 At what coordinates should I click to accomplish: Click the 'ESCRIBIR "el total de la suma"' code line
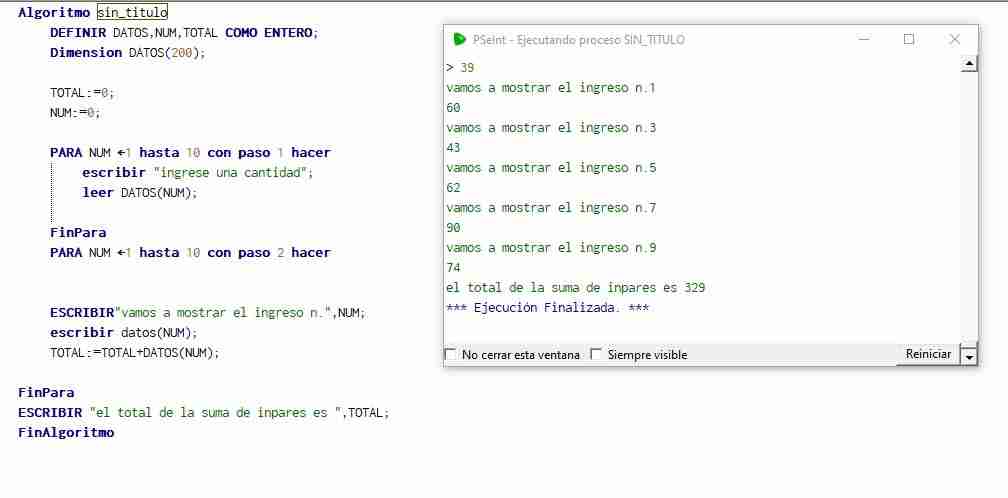tap(204, 413)
